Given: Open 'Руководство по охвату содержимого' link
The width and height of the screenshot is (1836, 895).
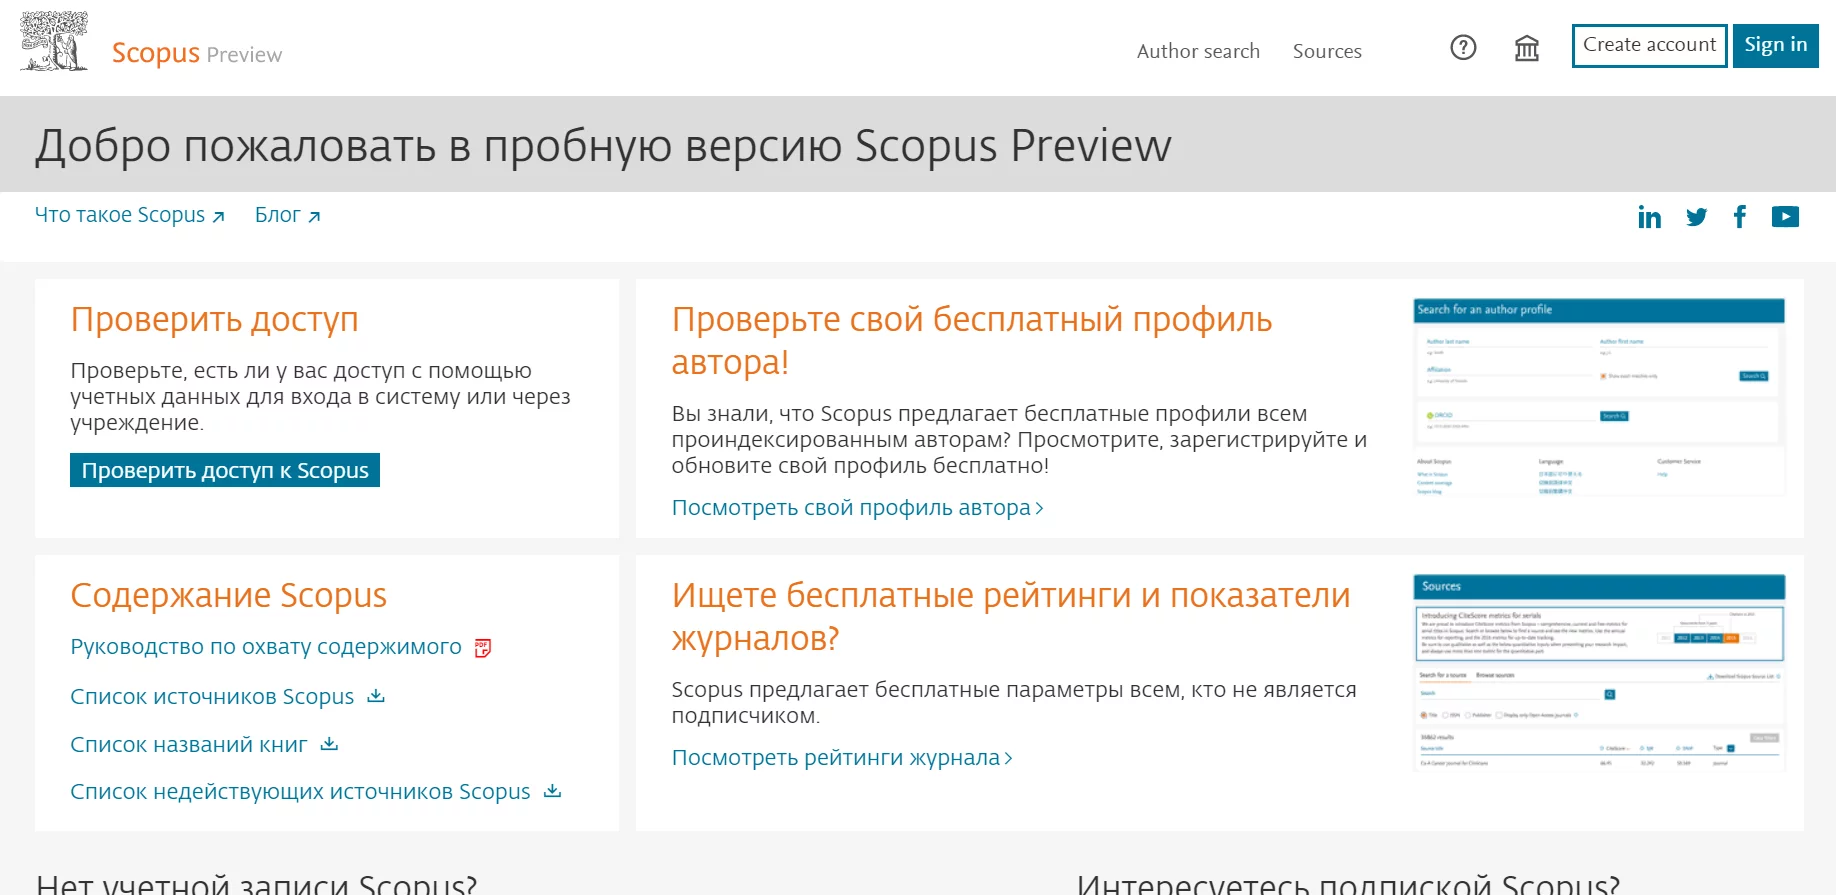Looking at the screenshot, I should (x=266, y=647).
